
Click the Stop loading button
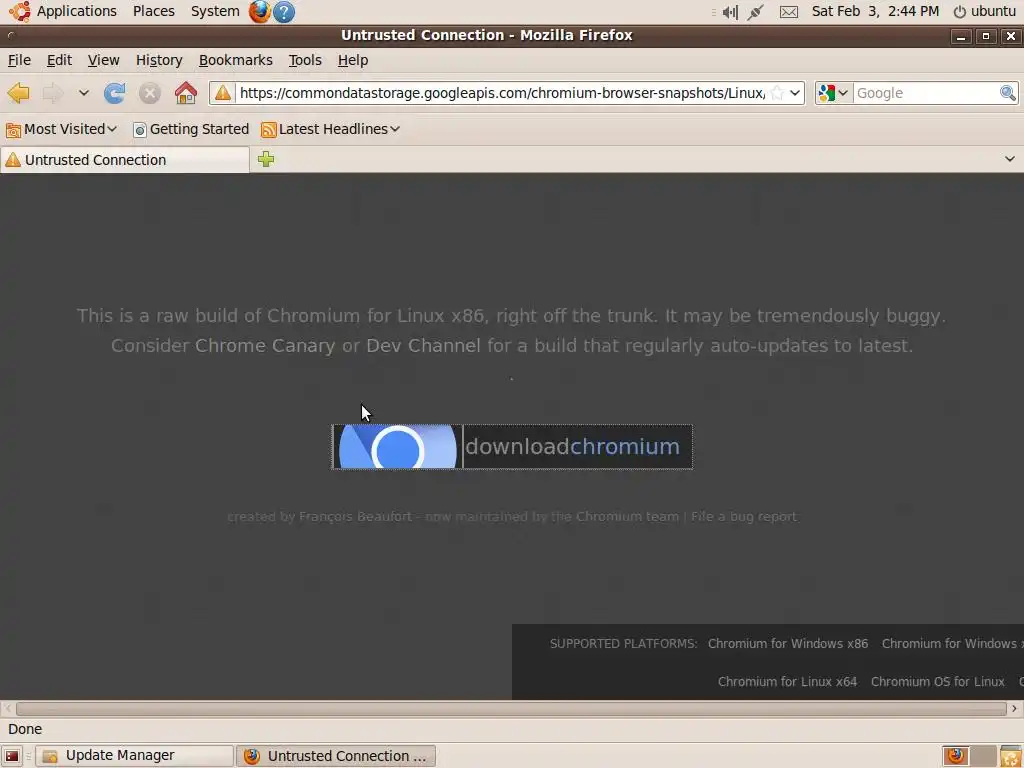click(150, 93)
